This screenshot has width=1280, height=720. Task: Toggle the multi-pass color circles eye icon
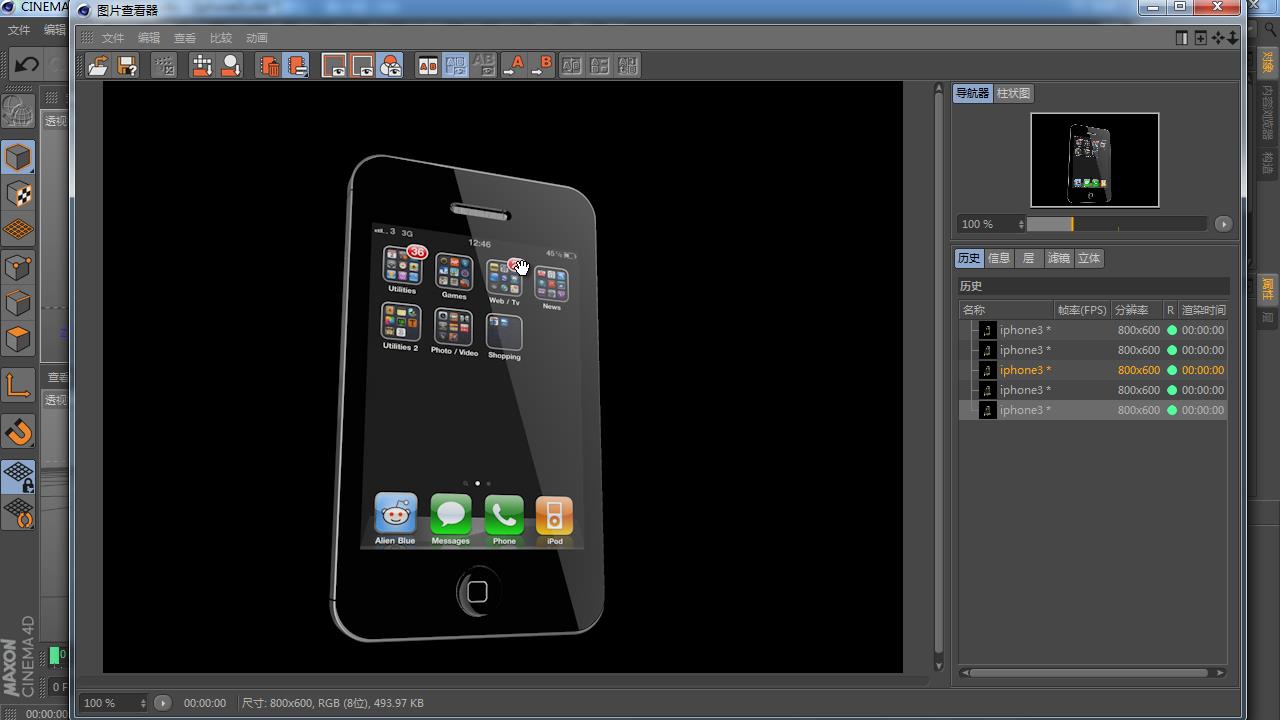tap(391, 66)
